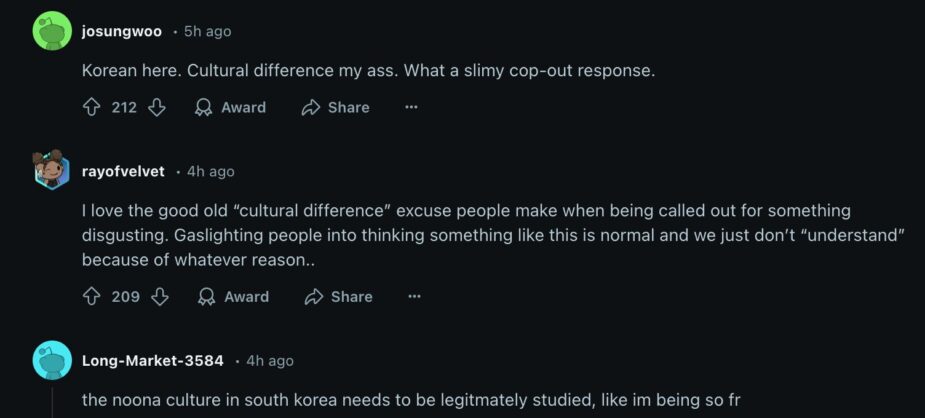This screenshot has width=925, height=418.
Task: Collapse Long-Market-3584's comment thread line
Action: tap(52, 402)
